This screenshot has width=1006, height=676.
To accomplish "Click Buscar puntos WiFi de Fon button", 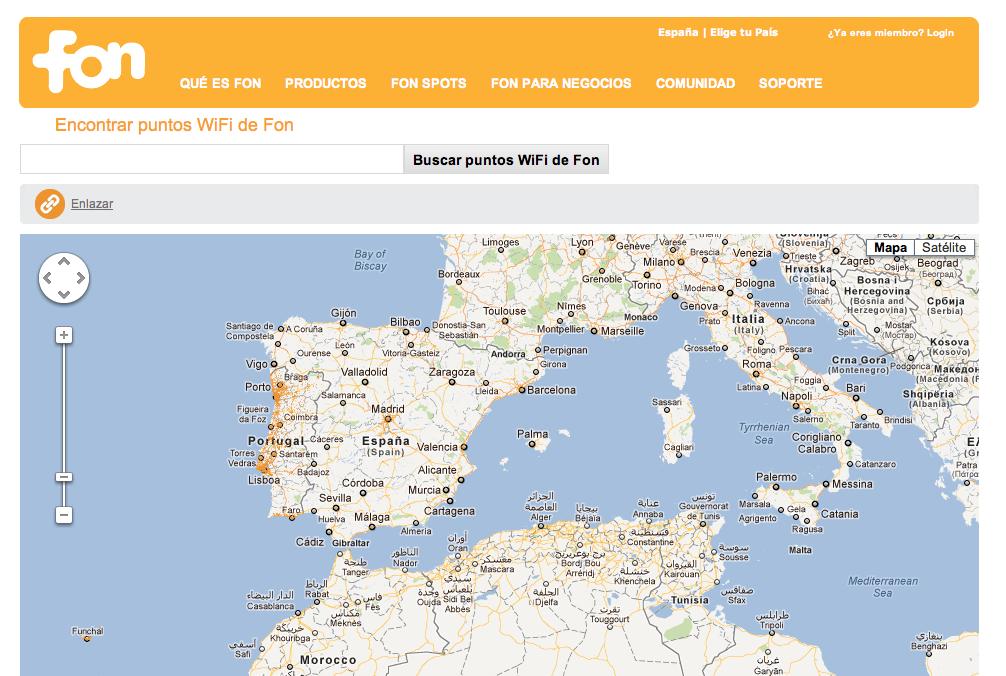I will click(506, 160).
